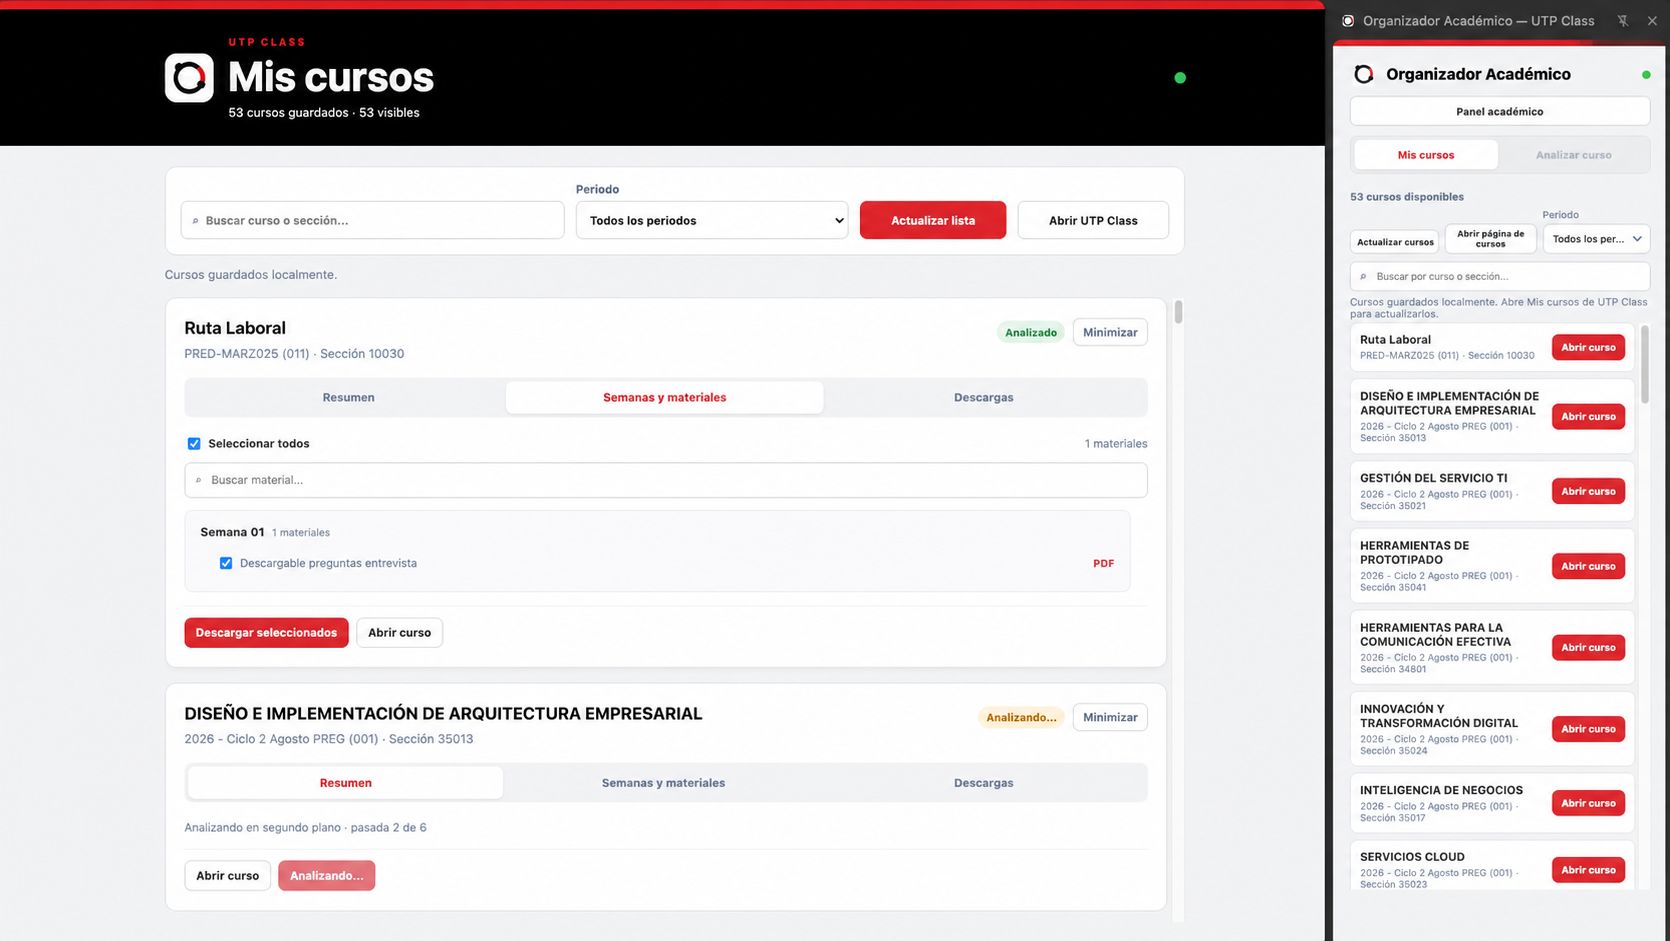Click Actualizar cursos in the side panel
Viewport: 1670px width, 941px height.
pyautogui.click(x=1395, y=241)
